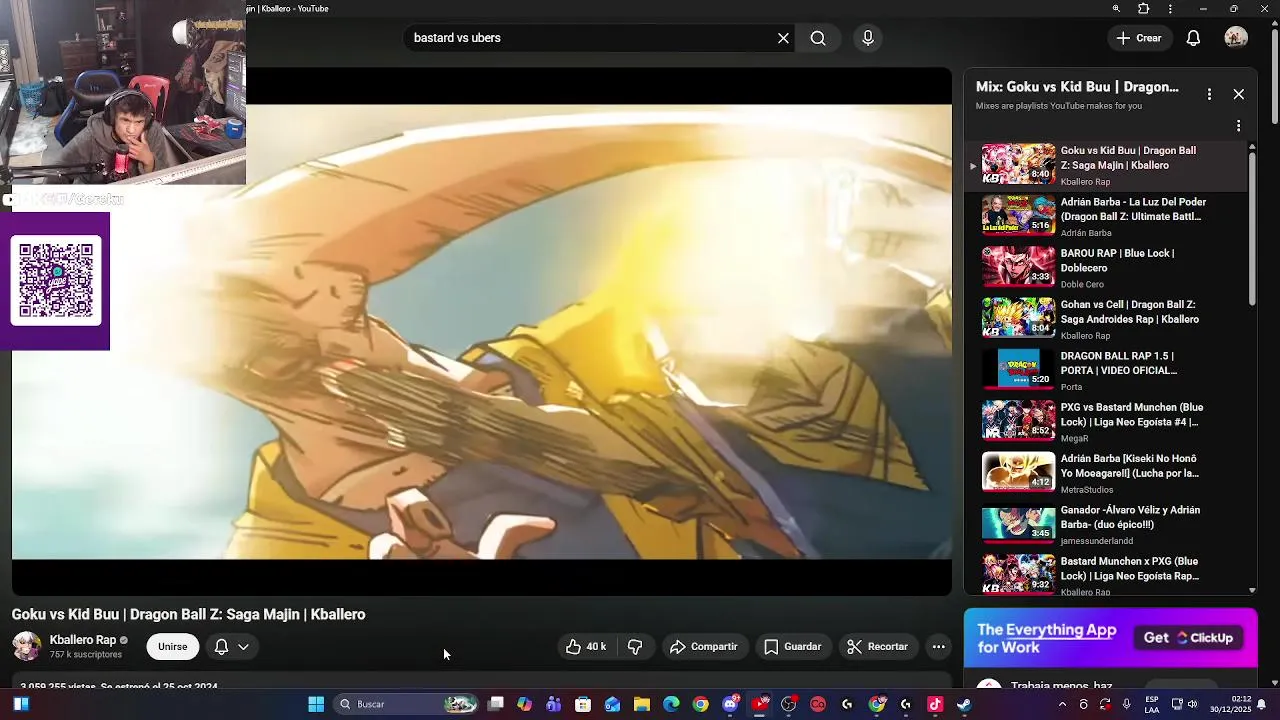The image size is (1280, 720).
Task: Open the Windows Start menu
Action: (316, 704)
